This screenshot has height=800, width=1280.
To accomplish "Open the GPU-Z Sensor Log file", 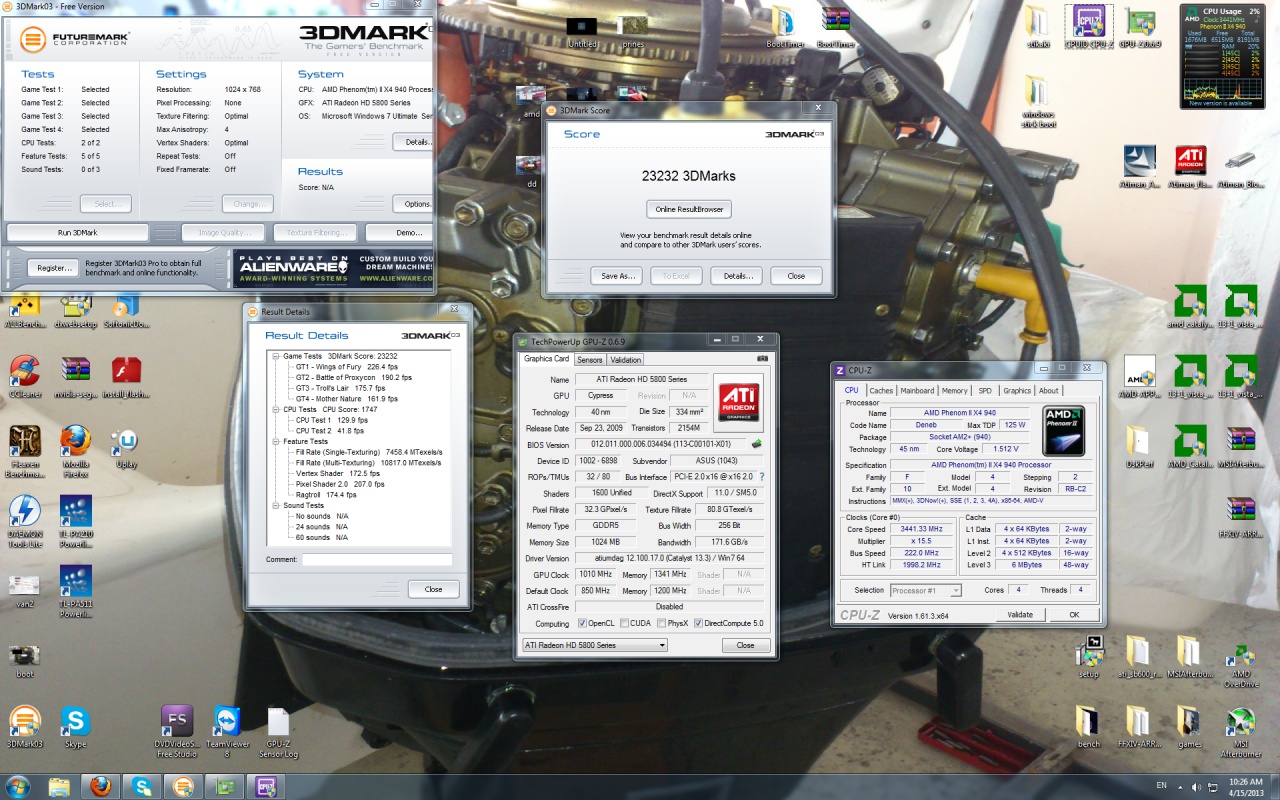I will 278,727.
